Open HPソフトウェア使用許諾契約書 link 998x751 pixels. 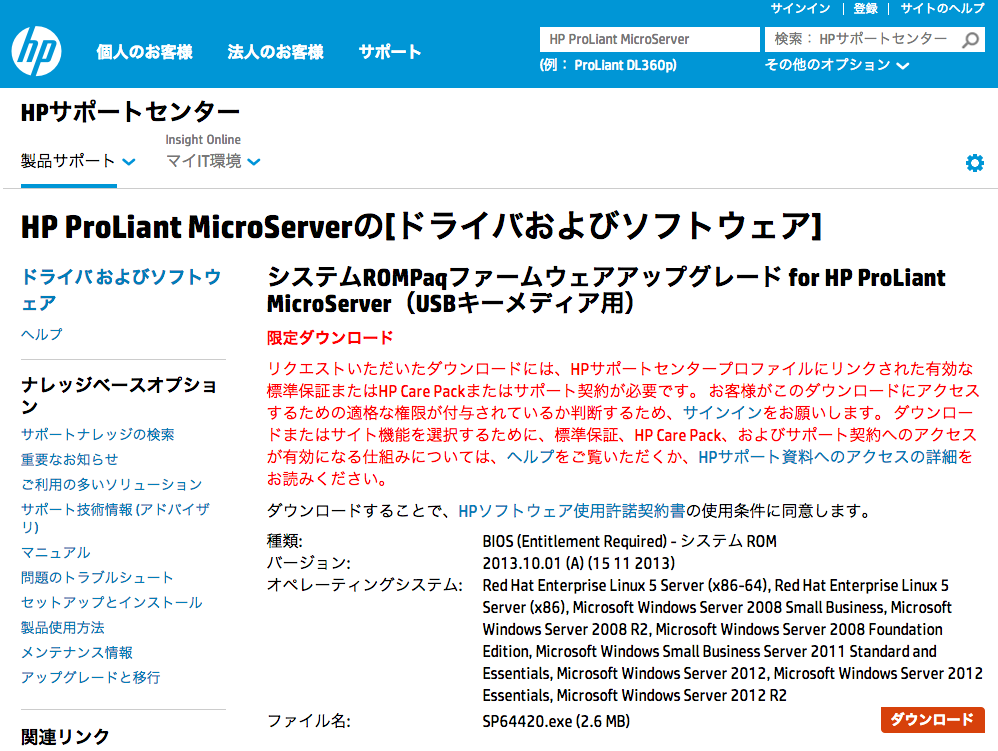coord(571,511)
